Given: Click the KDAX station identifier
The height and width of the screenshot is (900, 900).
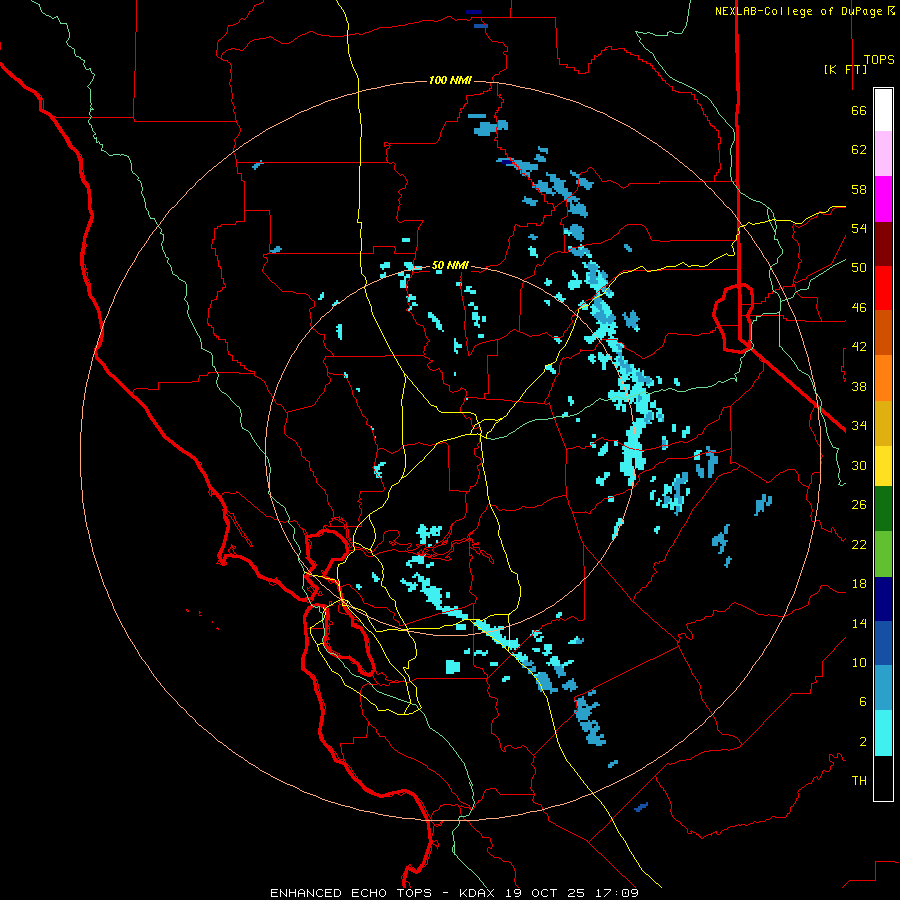Looking at the screenshot, I should [x=479, y=893].
